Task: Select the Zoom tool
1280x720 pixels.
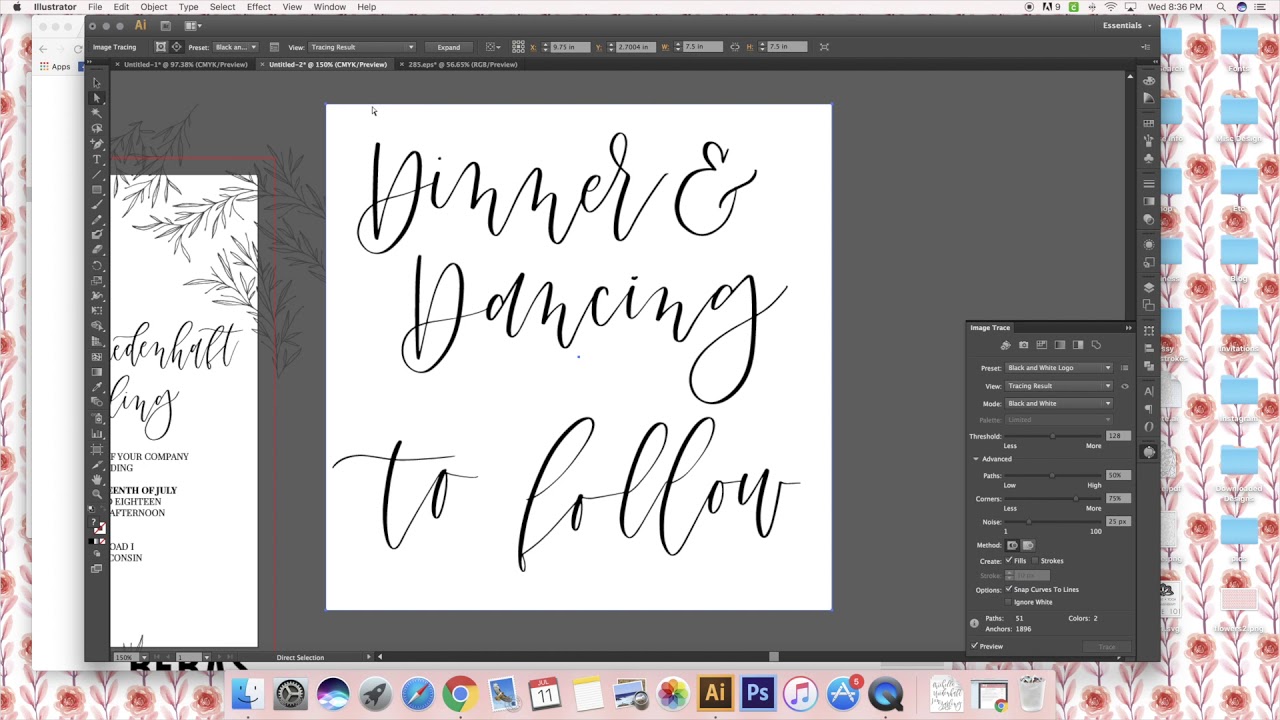Action: (97, 494)
